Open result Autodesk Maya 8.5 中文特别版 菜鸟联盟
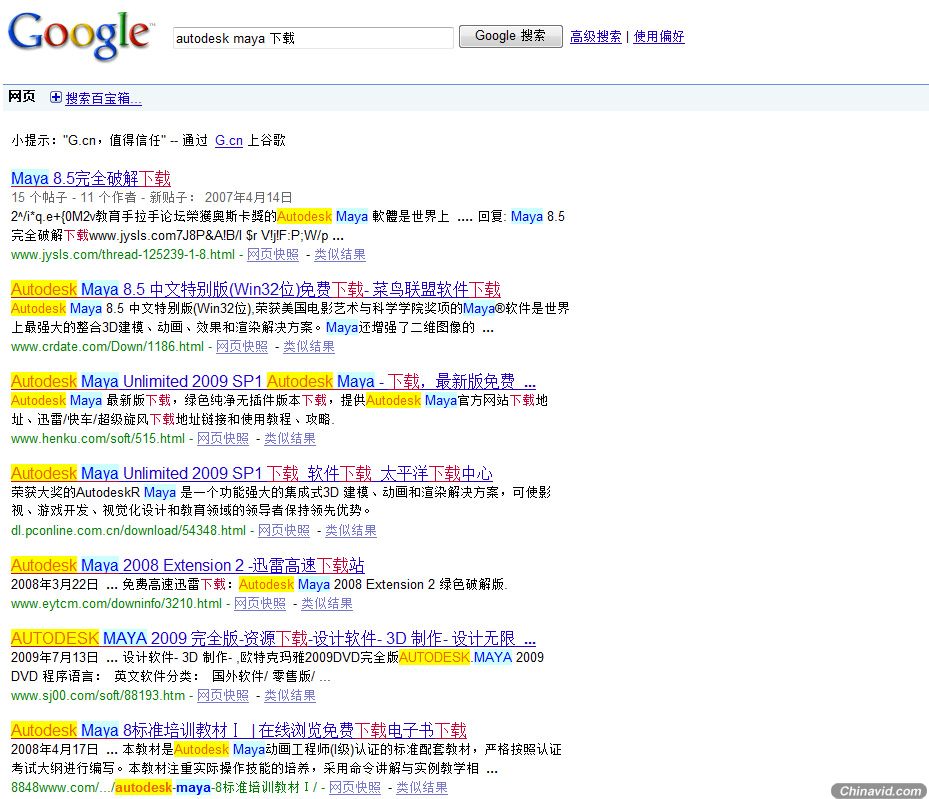Viewport: 929px width, 799px height. (255, 289)
